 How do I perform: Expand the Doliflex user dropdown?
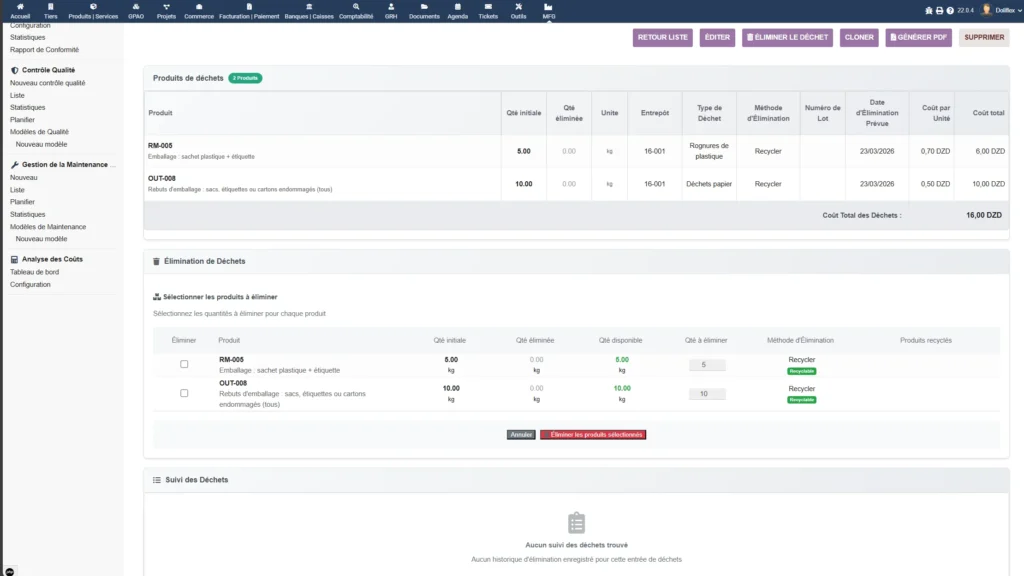[1000, 10]
